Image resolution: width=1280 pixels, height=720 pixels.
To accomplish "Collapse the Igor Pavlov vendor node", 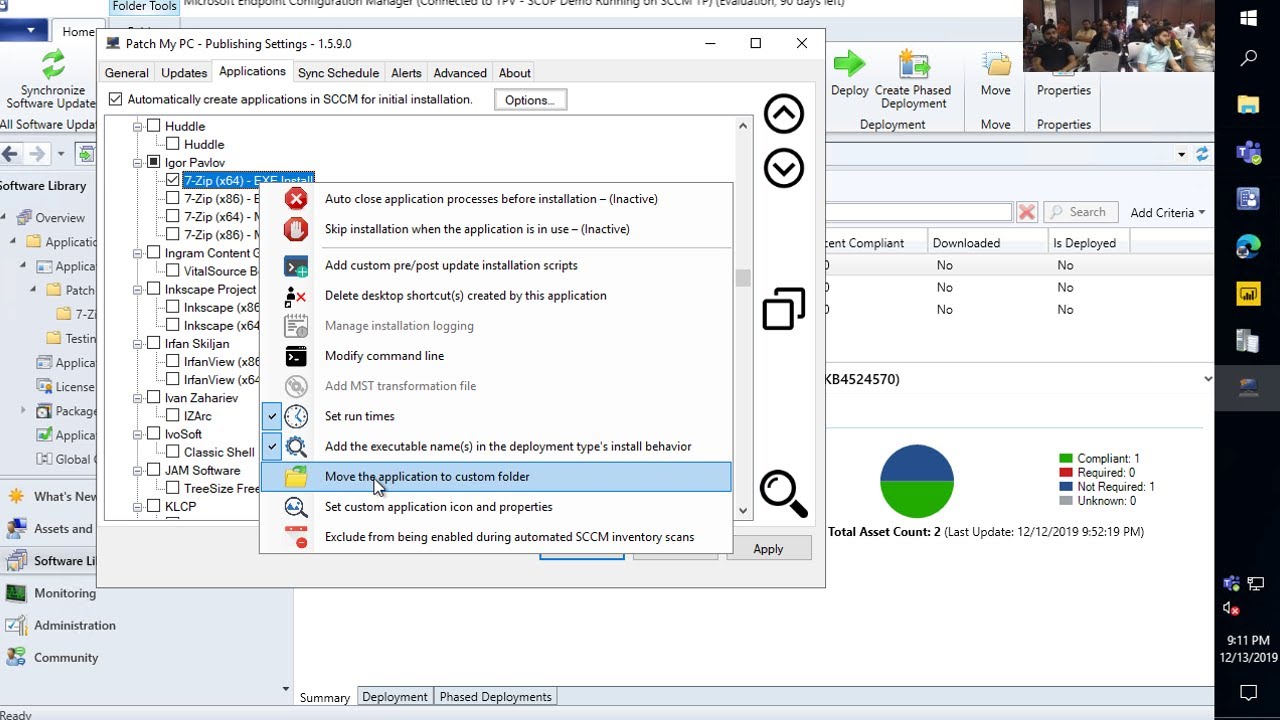I will click(138, 162).
